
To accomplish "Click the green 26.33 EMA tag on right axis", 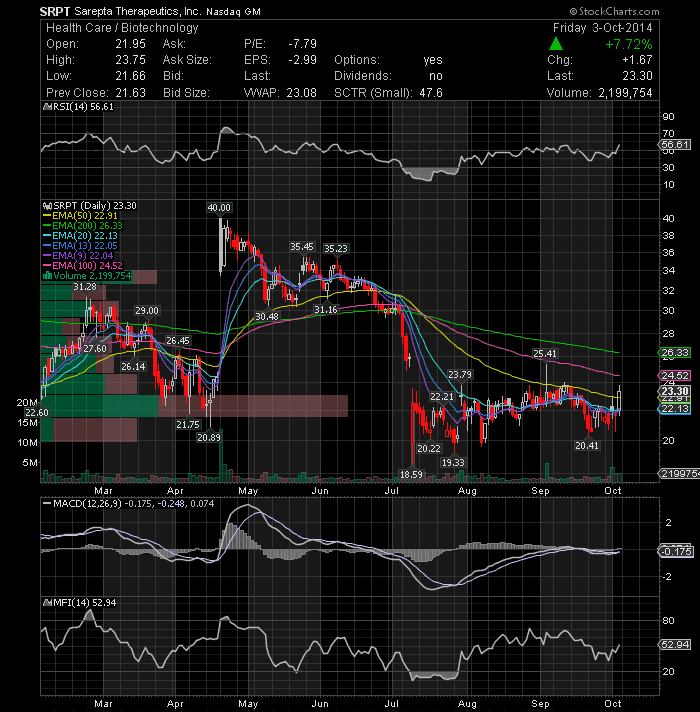I will [x=675, y=353].
